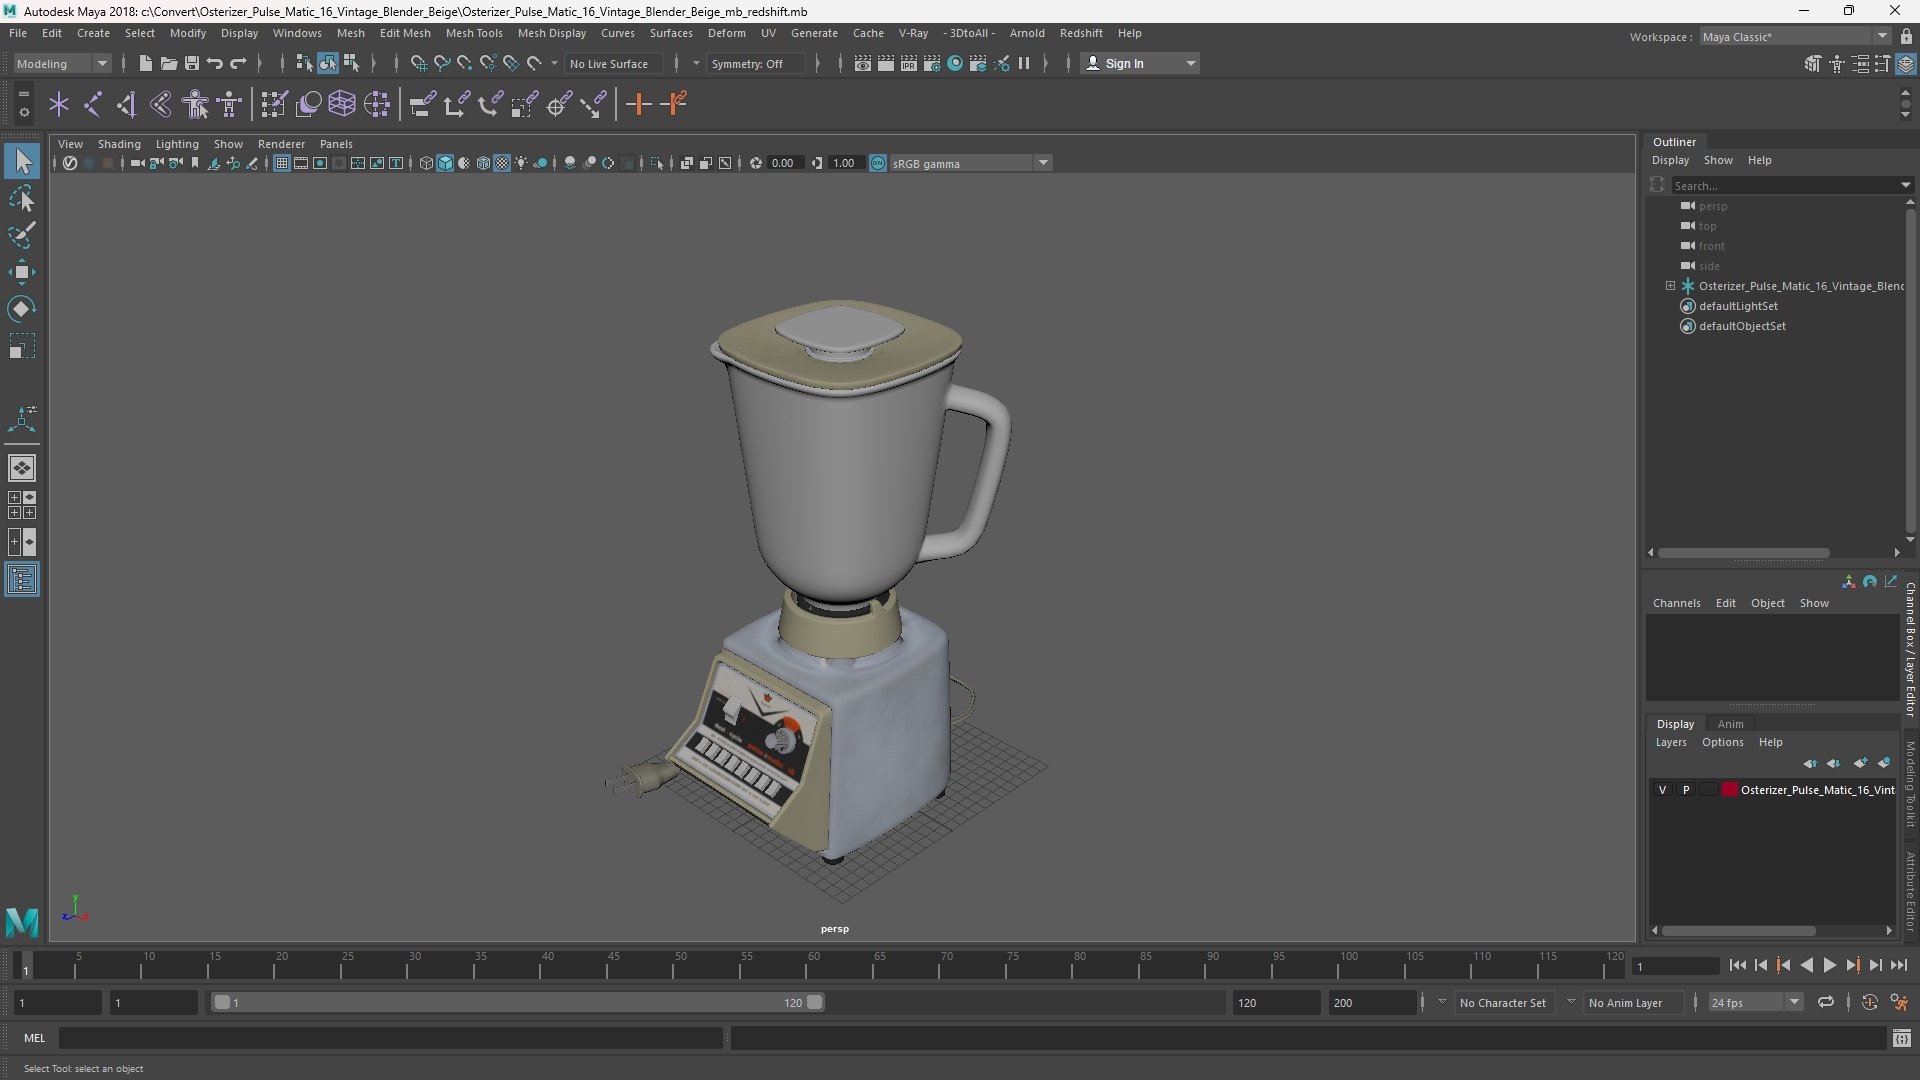The width and height of the screenshot is (1920, 1080).
Task: Select the arrow Select tool
Action: (22, 161)
